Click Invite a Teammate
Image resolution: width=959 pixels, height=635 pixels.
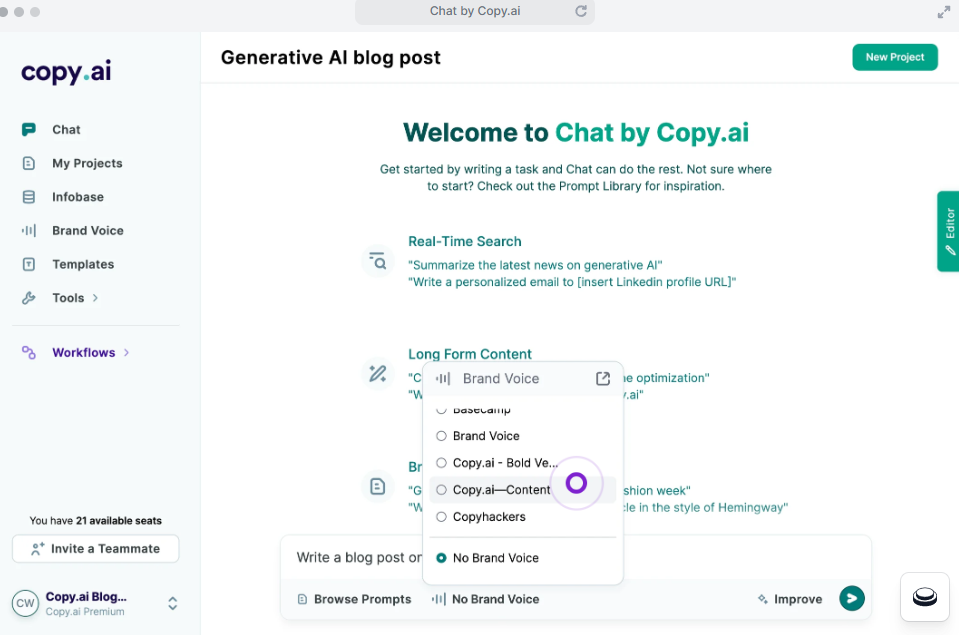click(x=95, y=548)
